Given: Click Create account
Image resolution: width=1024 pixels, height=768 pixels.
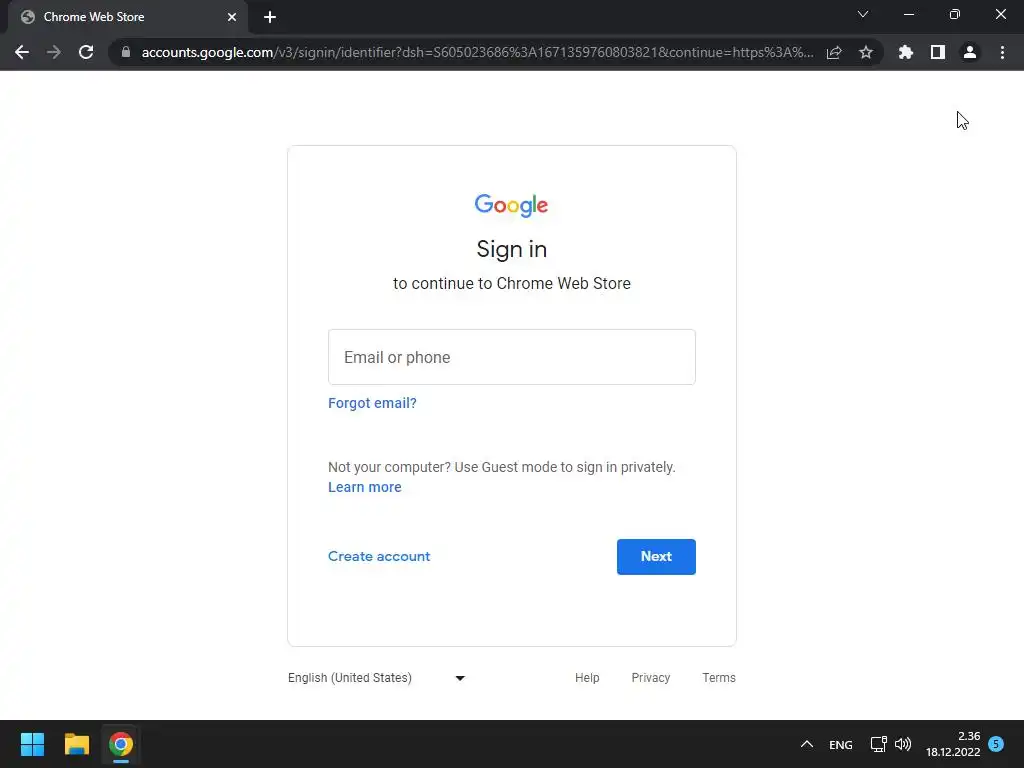Looking at the screenshot, I should (379, 556).
